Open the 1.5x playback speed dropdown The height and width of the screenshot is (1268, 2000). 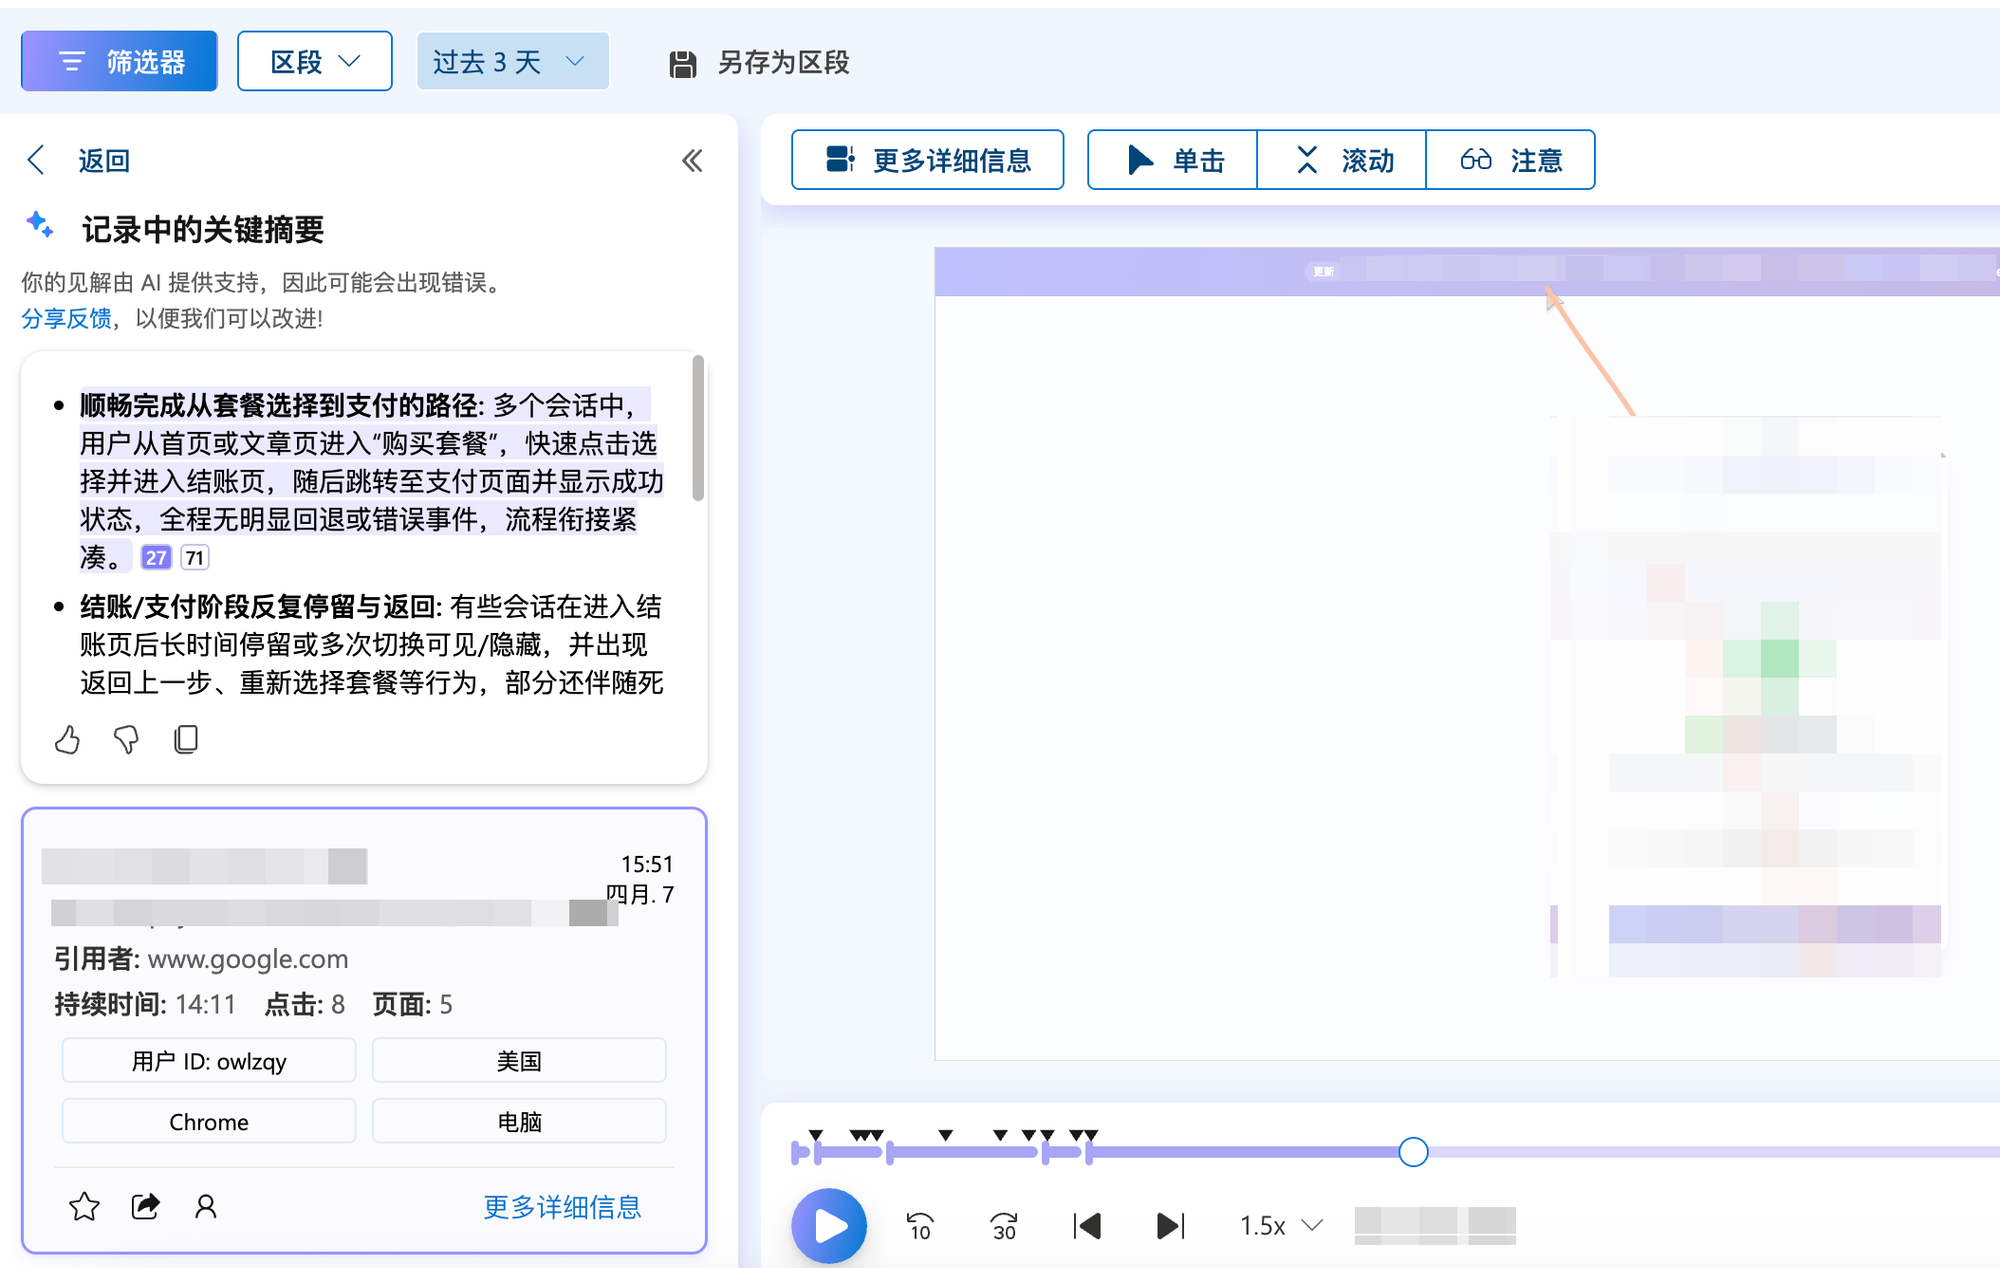point(1281,1226)
